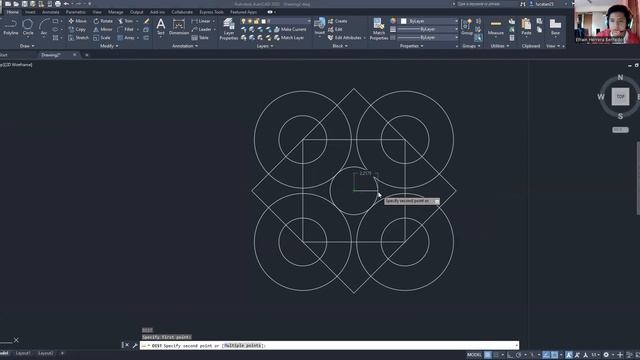
Task: Click the Multiple points command option
Action: point(242,346)
